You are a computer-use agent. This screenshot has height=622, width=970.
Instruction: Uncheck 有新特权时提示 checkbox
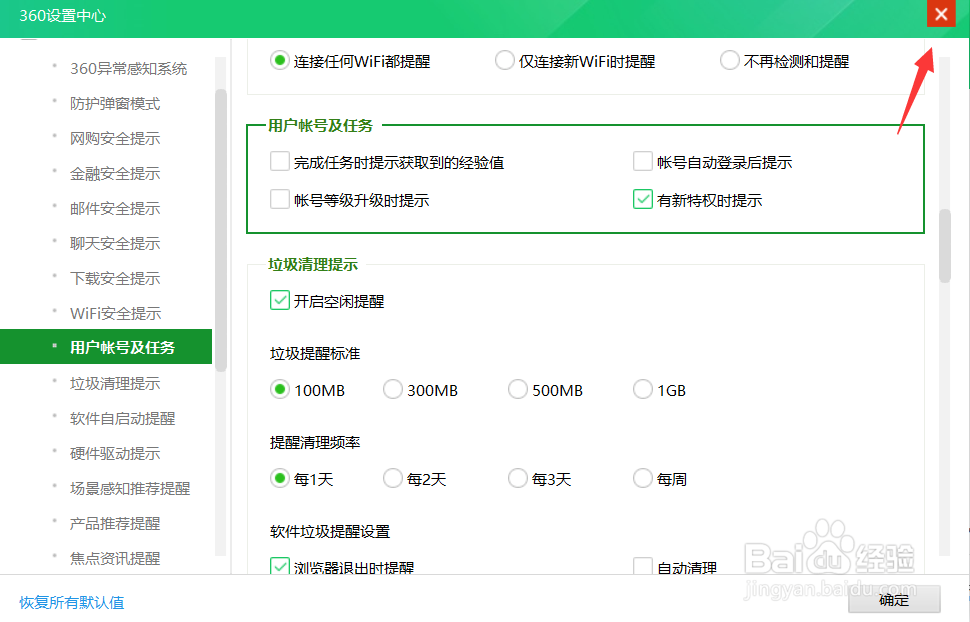tap(643, 200)
